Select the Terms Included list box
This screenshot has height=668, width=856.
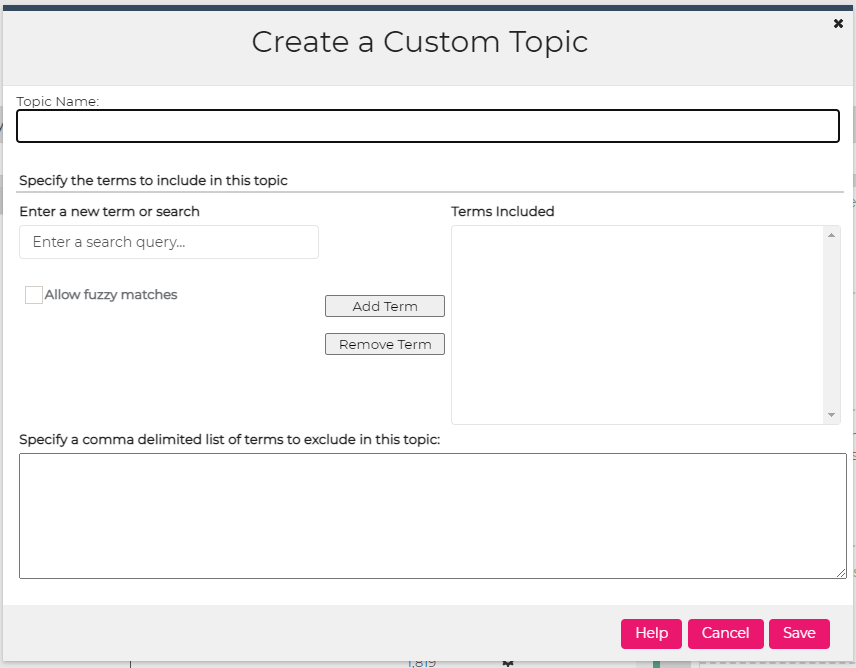click(x=638, y=325)
